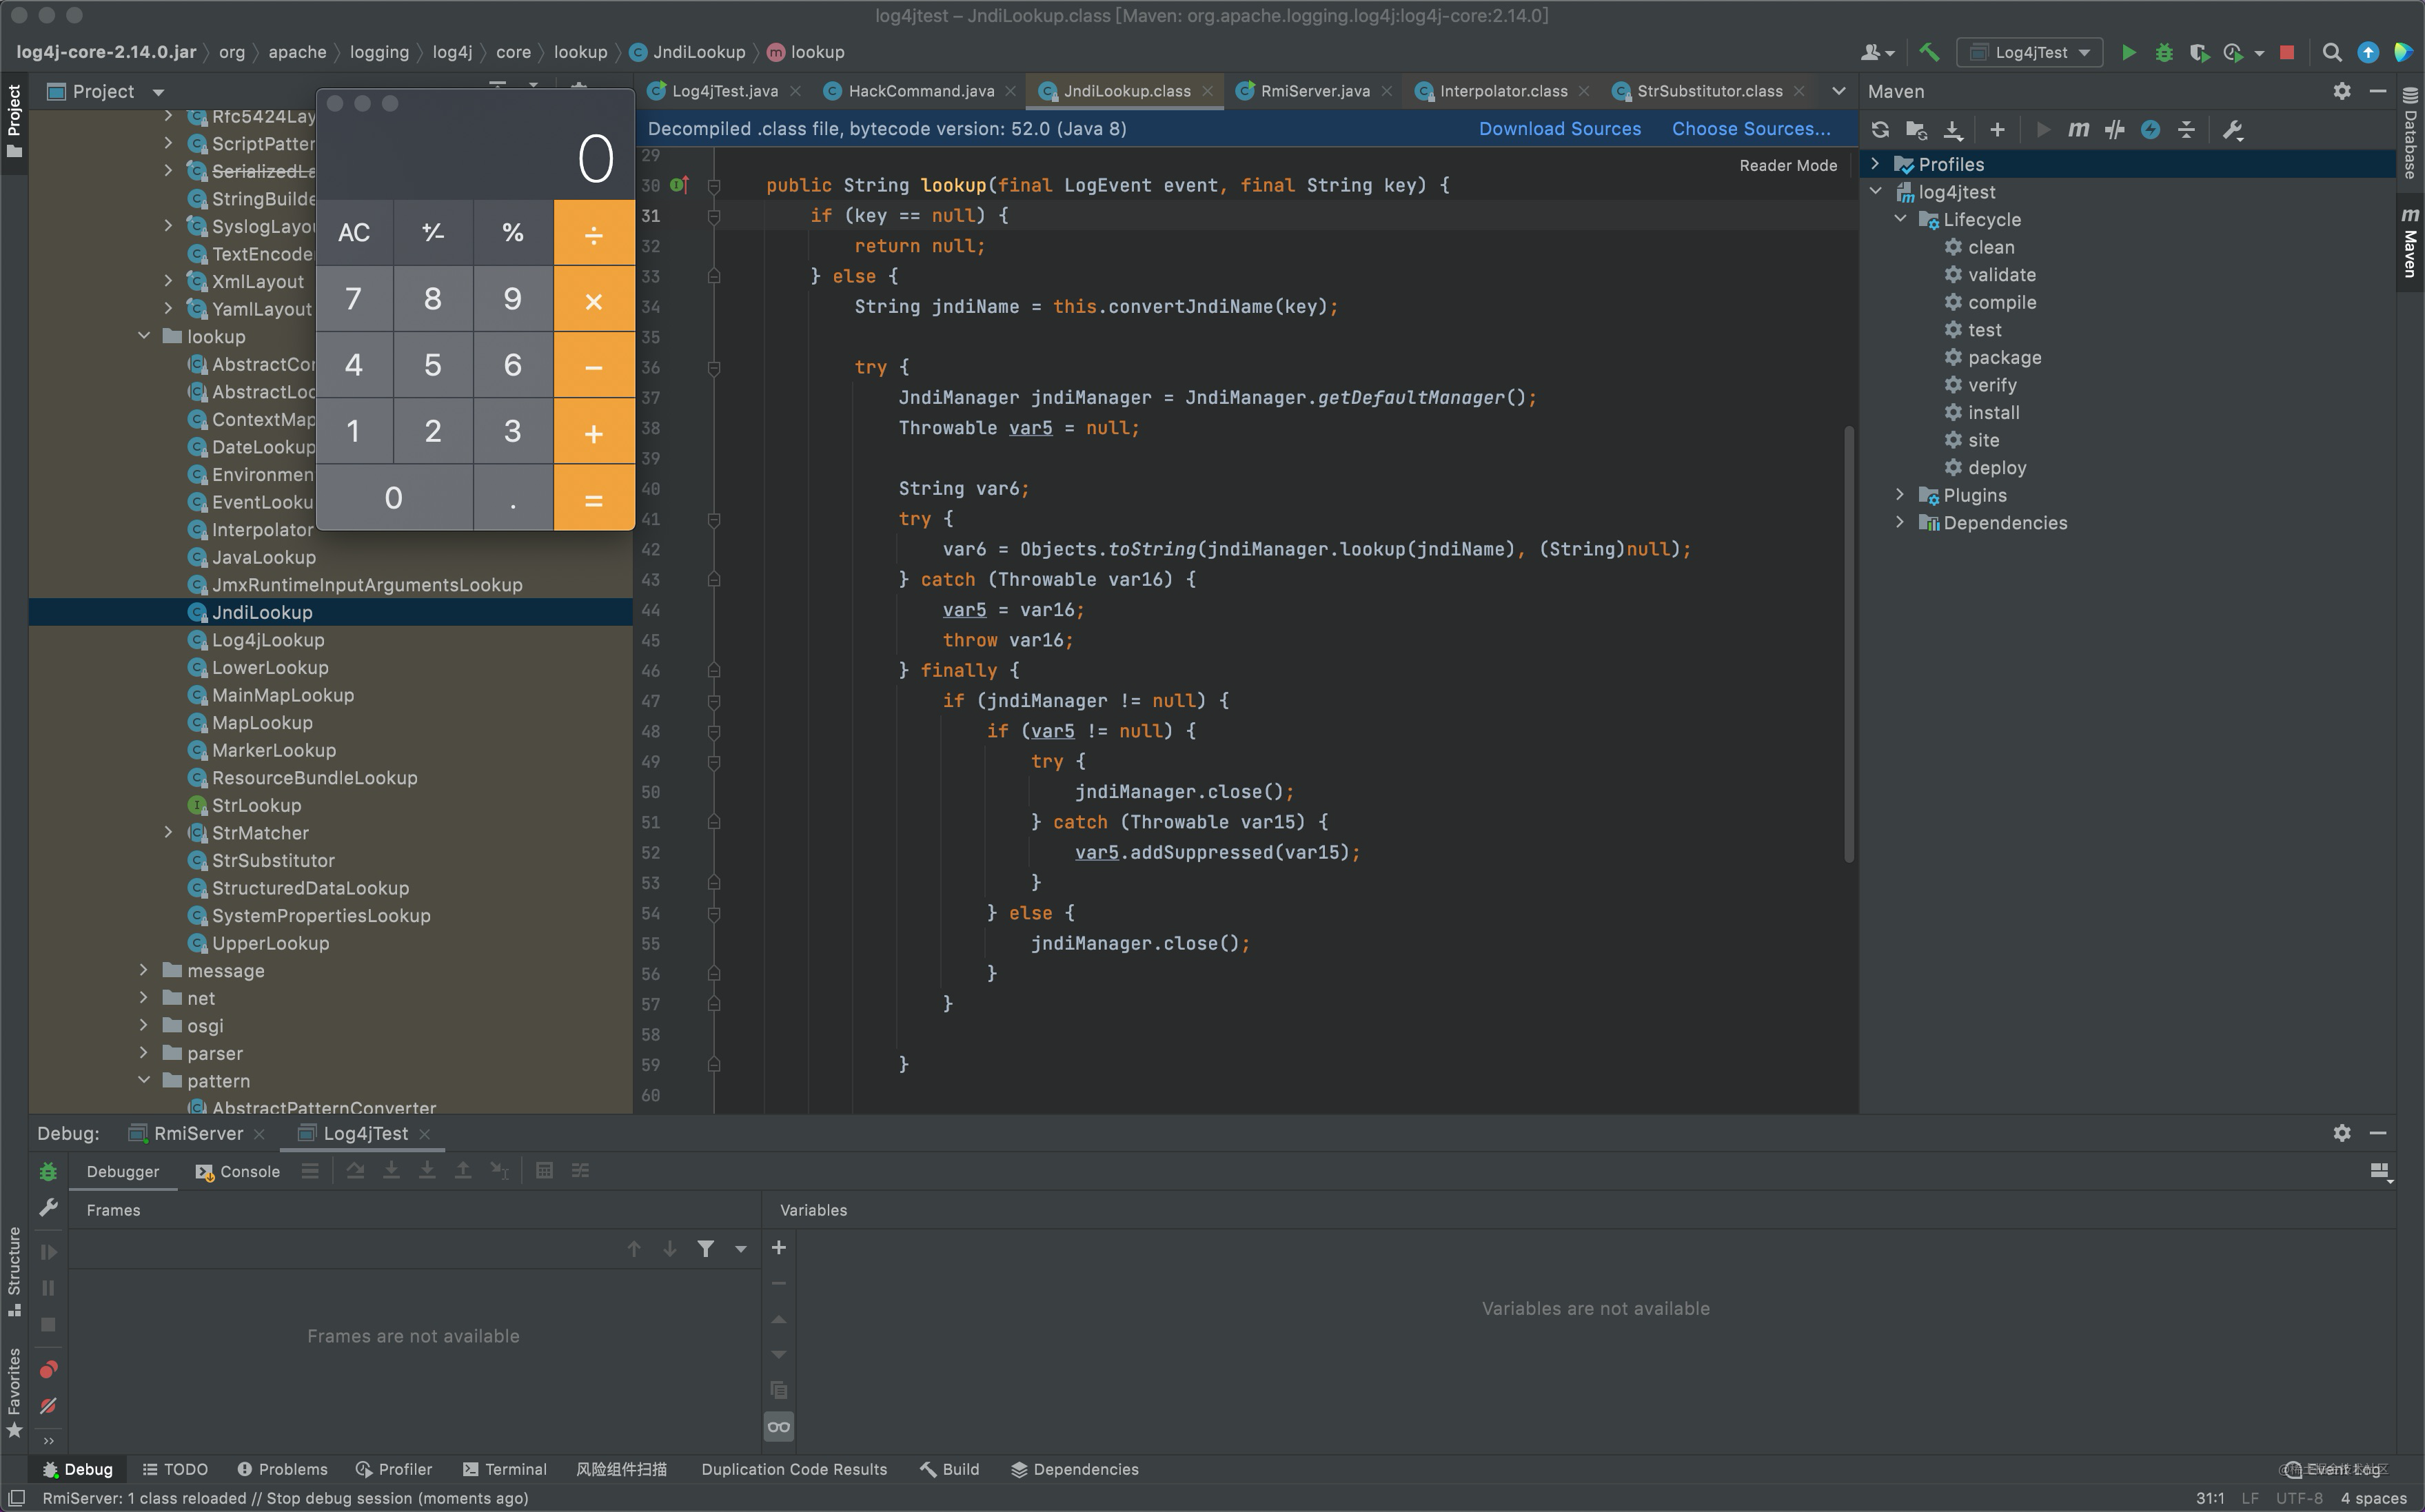Toggle Maven Offline Mode icon
Screen dimensions: 2425x1512
tap(2115, 130)
